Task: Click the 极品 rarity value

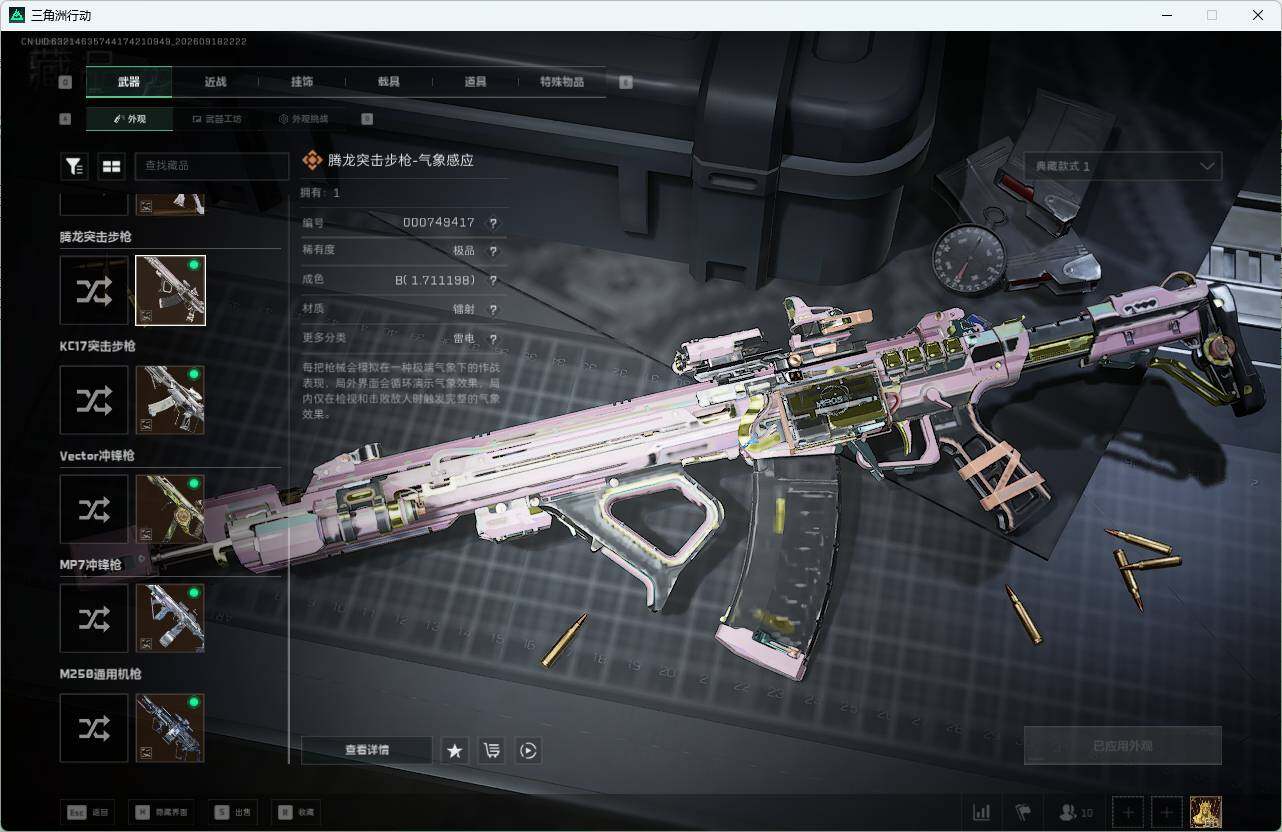Action: click(x=464, y=252)
